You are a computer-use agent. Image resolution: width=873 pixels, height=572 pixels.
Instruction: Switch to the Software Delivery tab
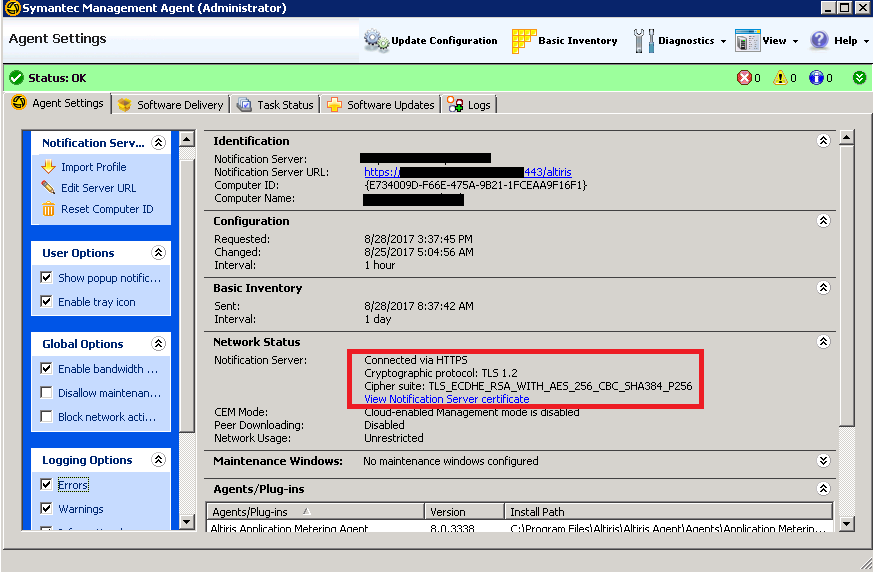pos(171,105)
